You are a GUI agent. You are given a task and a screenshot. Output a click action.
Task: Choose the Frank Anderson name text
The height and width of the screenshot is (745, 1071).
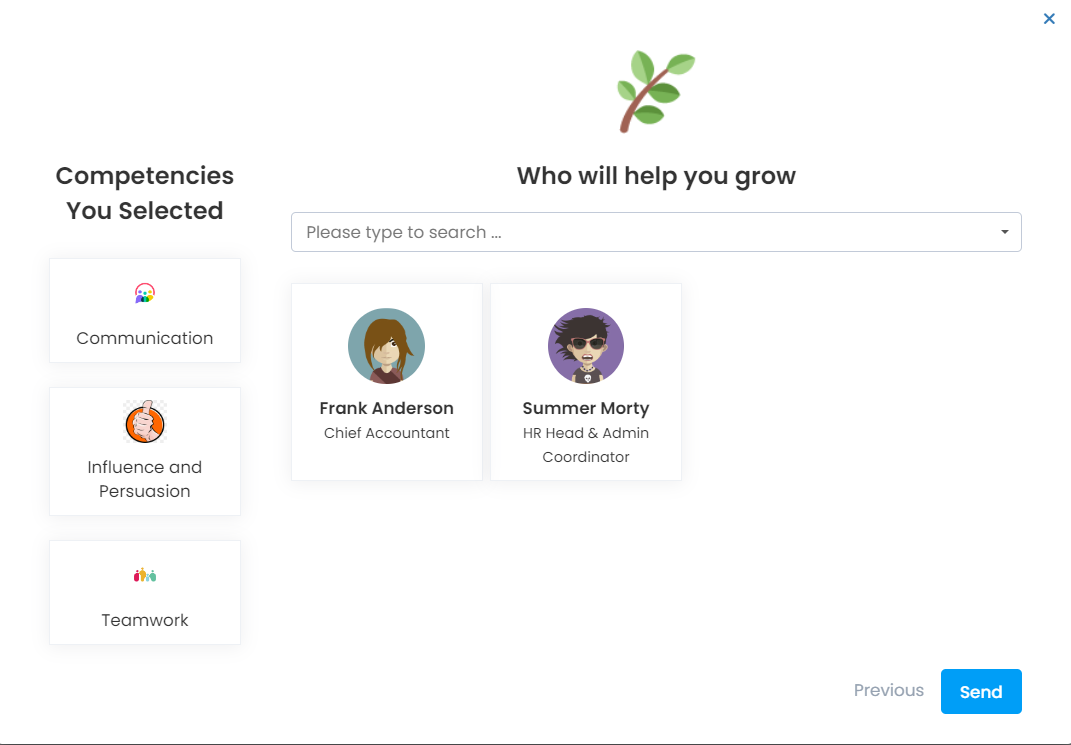(x=386, y=408)
